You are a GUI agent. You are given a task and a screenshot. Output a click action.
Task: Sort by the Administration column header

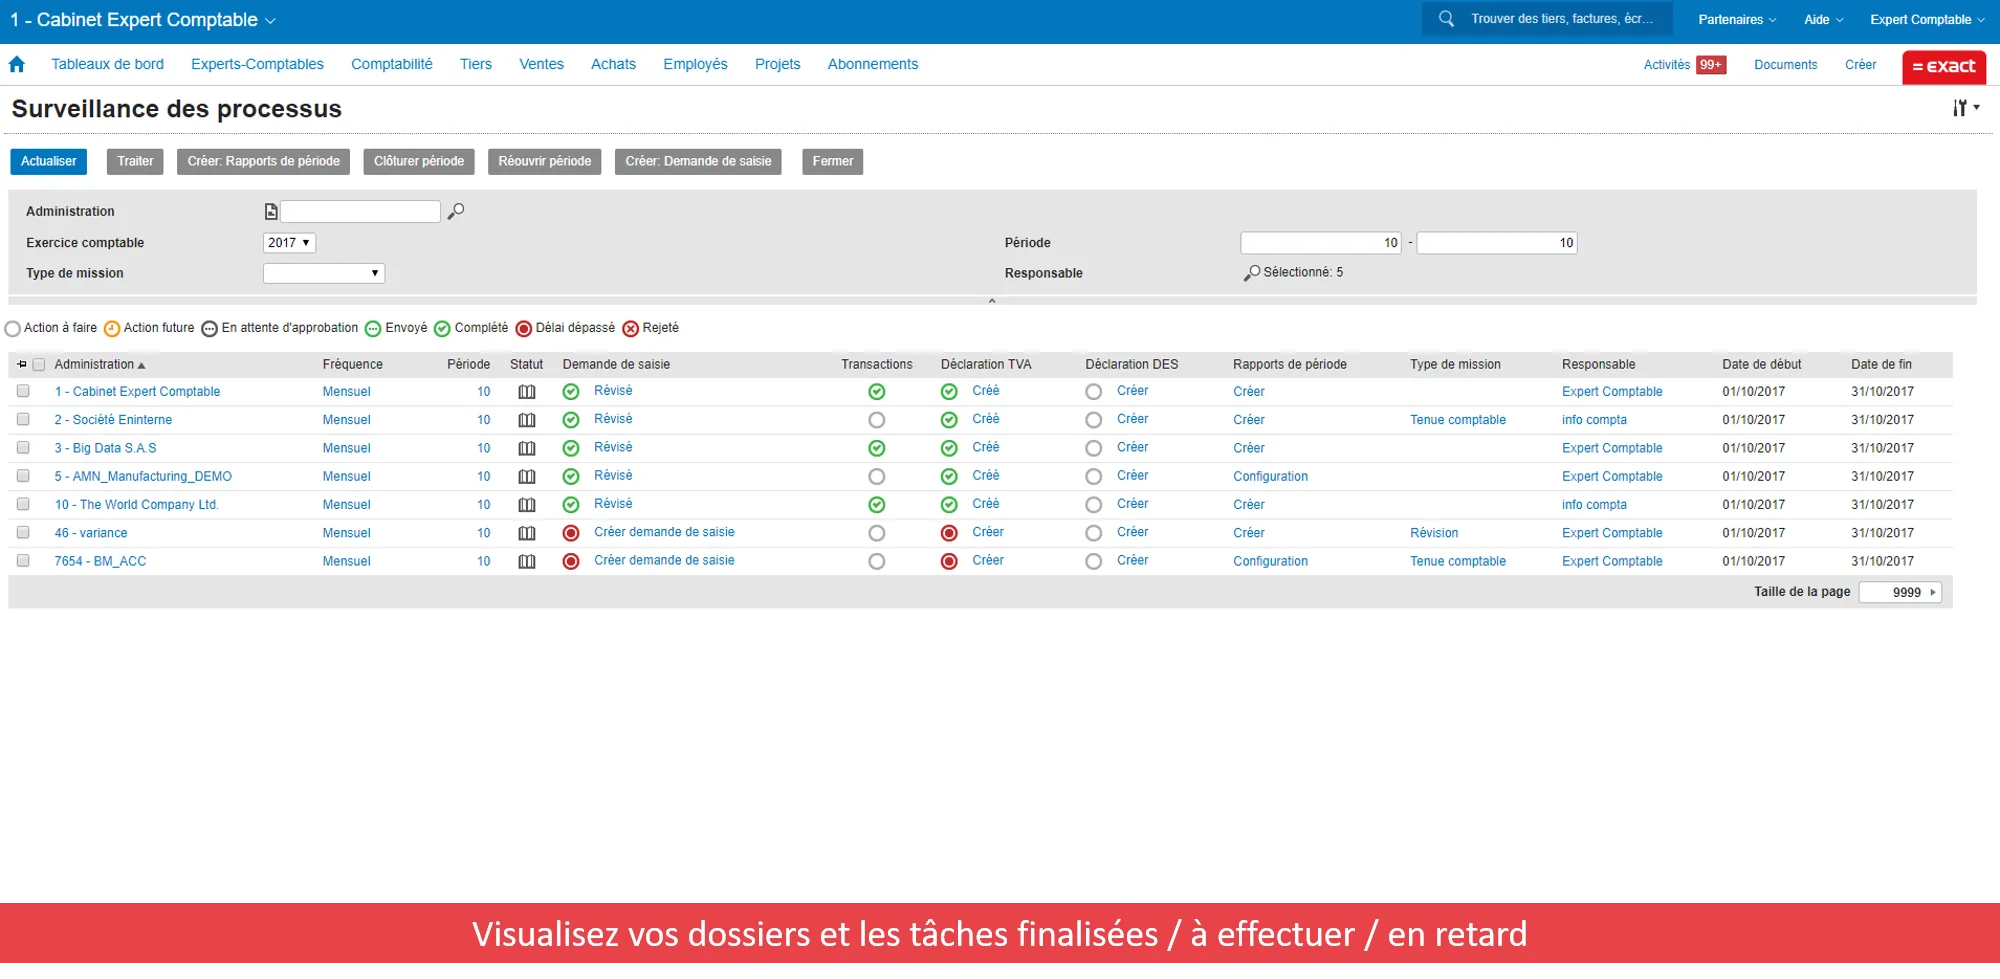click(x=99, y=365)
